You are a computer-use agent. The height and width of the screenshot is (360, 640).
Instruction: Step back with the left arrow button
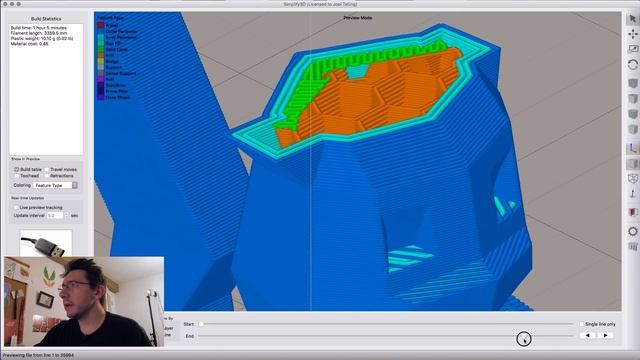588,336
